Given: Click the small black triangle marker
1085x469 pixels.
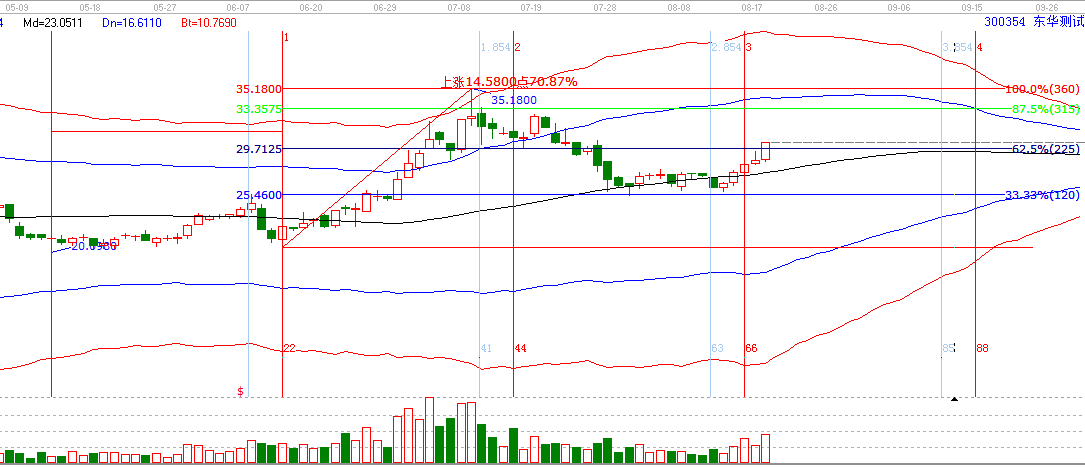Looking at the screenshot, I should coord(954,399).
